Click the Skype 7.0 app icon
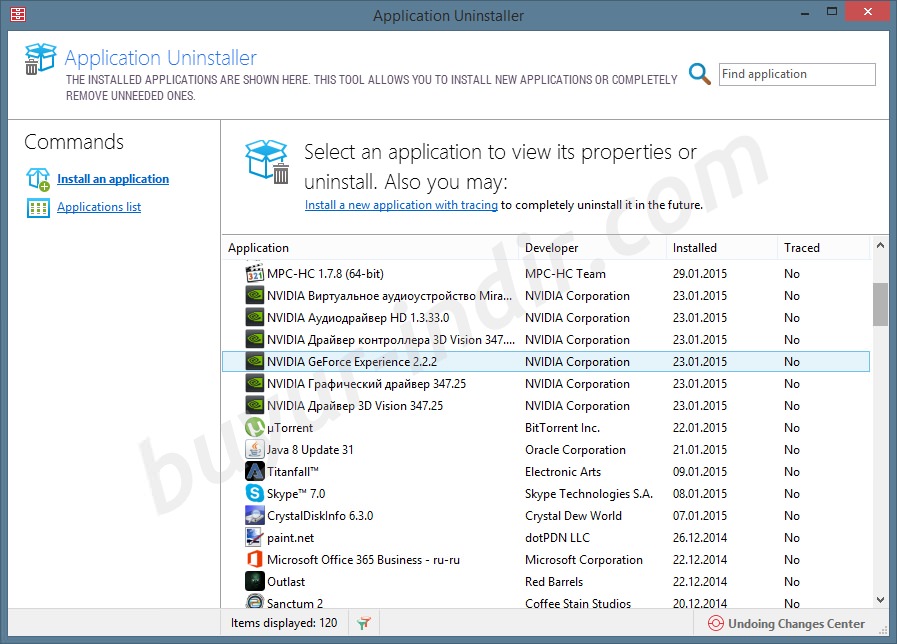 (255, 494)
